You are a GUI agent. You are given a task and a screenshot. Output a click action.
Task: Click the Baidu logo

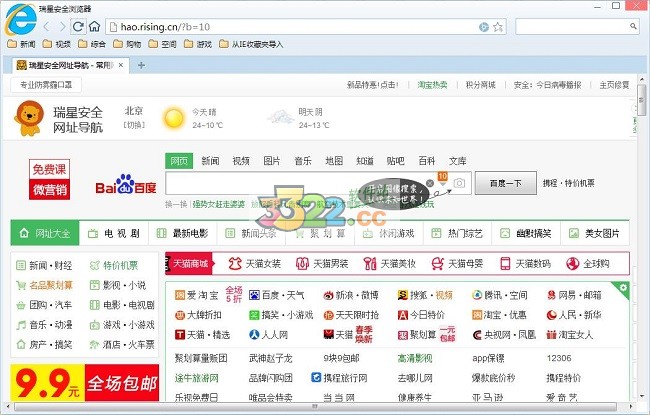(126, 184)
